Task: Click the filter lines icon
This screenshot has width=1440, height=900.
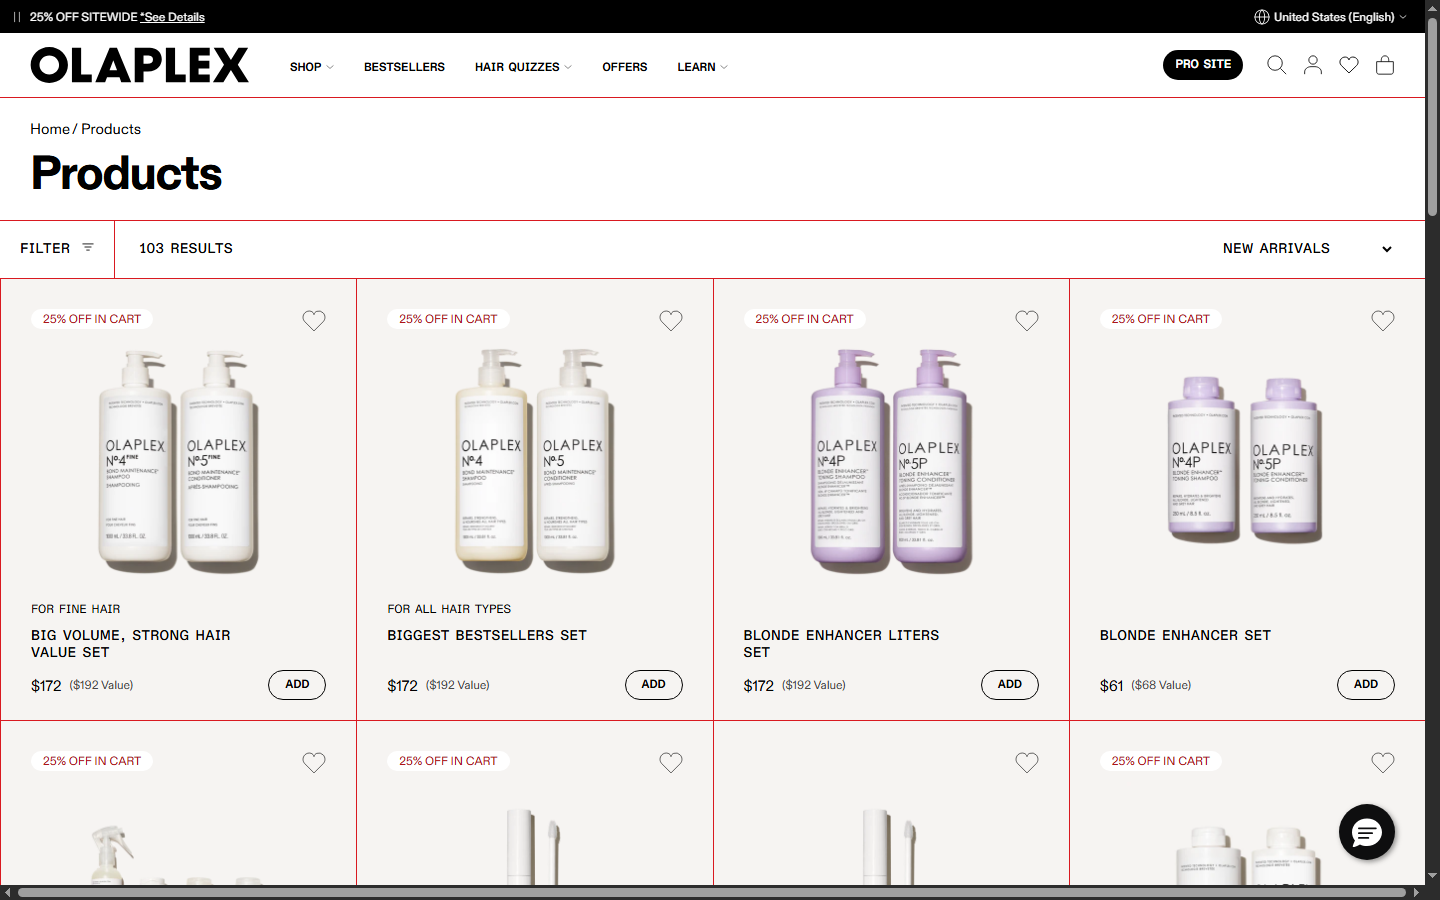Action: click(88, 248)
